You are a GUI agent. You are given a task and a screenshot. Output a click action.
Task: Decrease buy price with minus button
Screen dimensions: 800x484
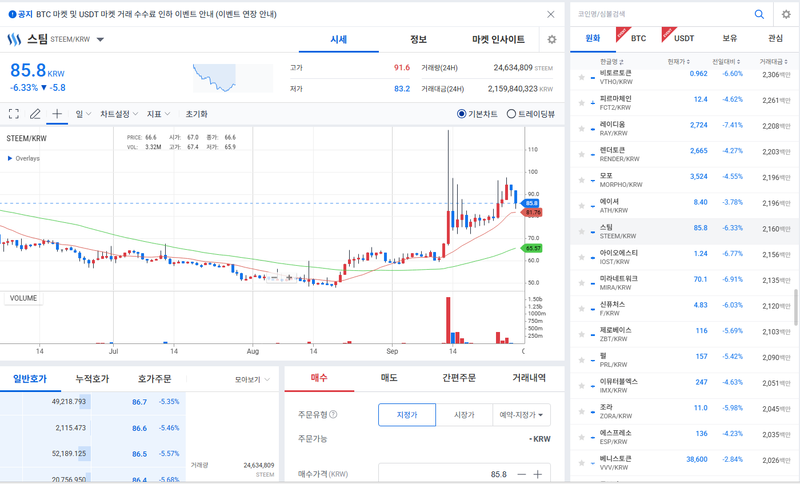pos(521,474)
